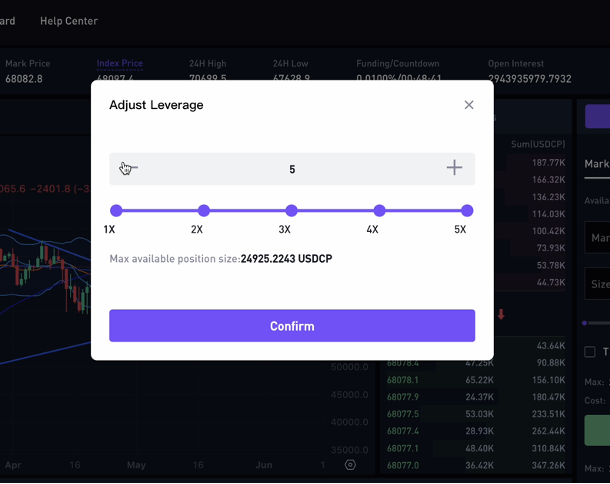Click the purple button at top right

pyautogui.click(x=597, y=116)
